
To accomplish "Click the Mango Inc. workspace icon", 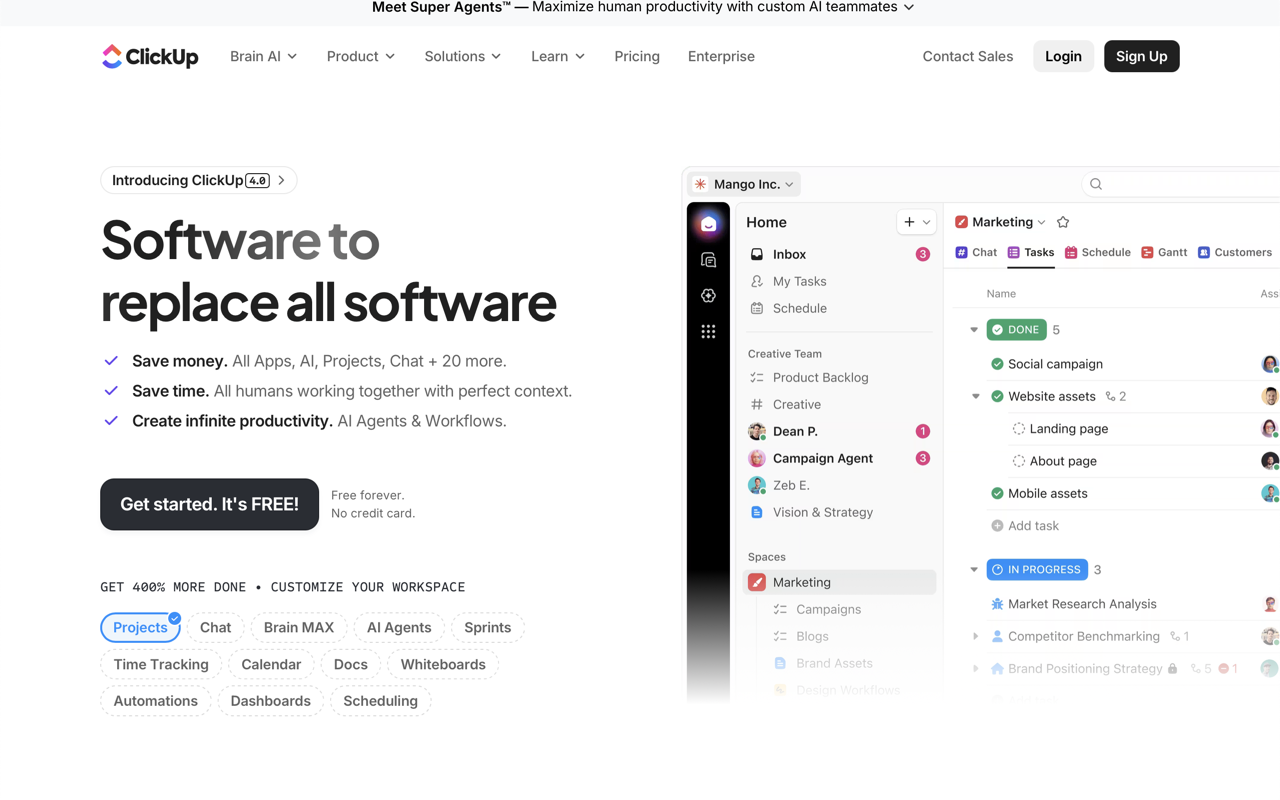I will 700,184.
